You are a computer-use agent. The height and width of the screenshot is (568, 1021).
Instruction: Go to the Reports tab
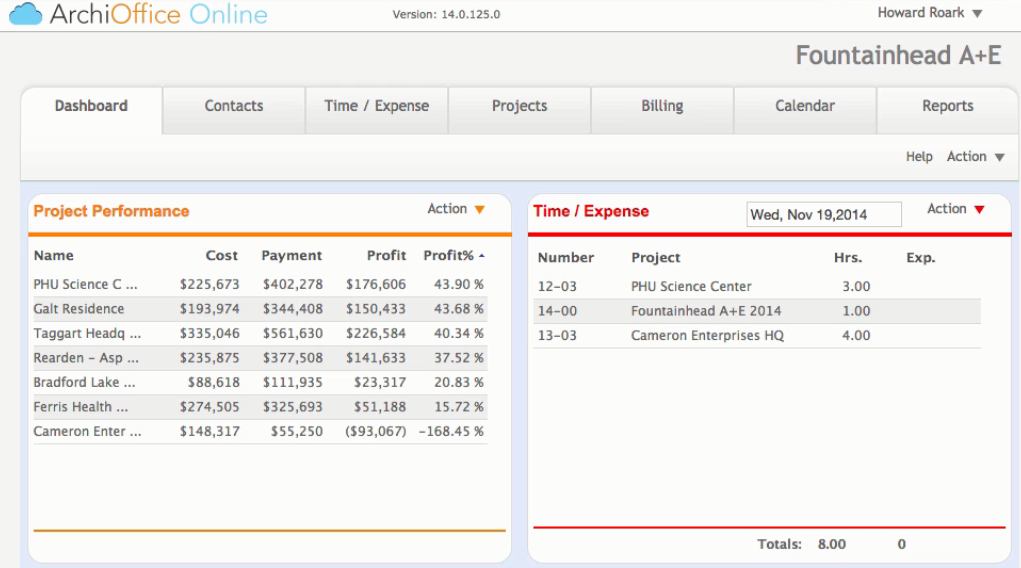point(947,106)
